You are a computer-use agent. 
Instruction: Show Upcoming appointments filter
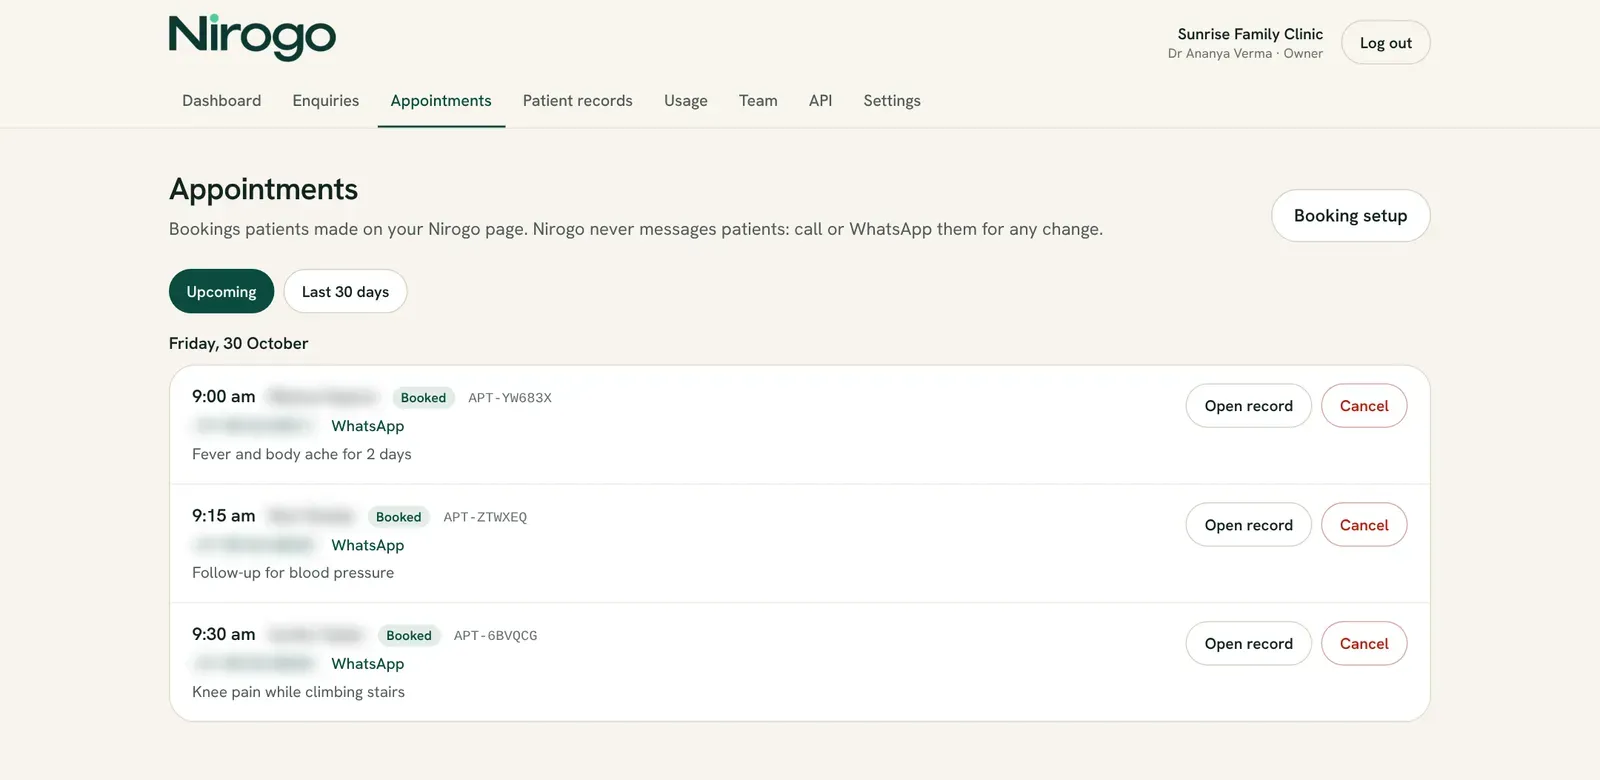[221, 292]
